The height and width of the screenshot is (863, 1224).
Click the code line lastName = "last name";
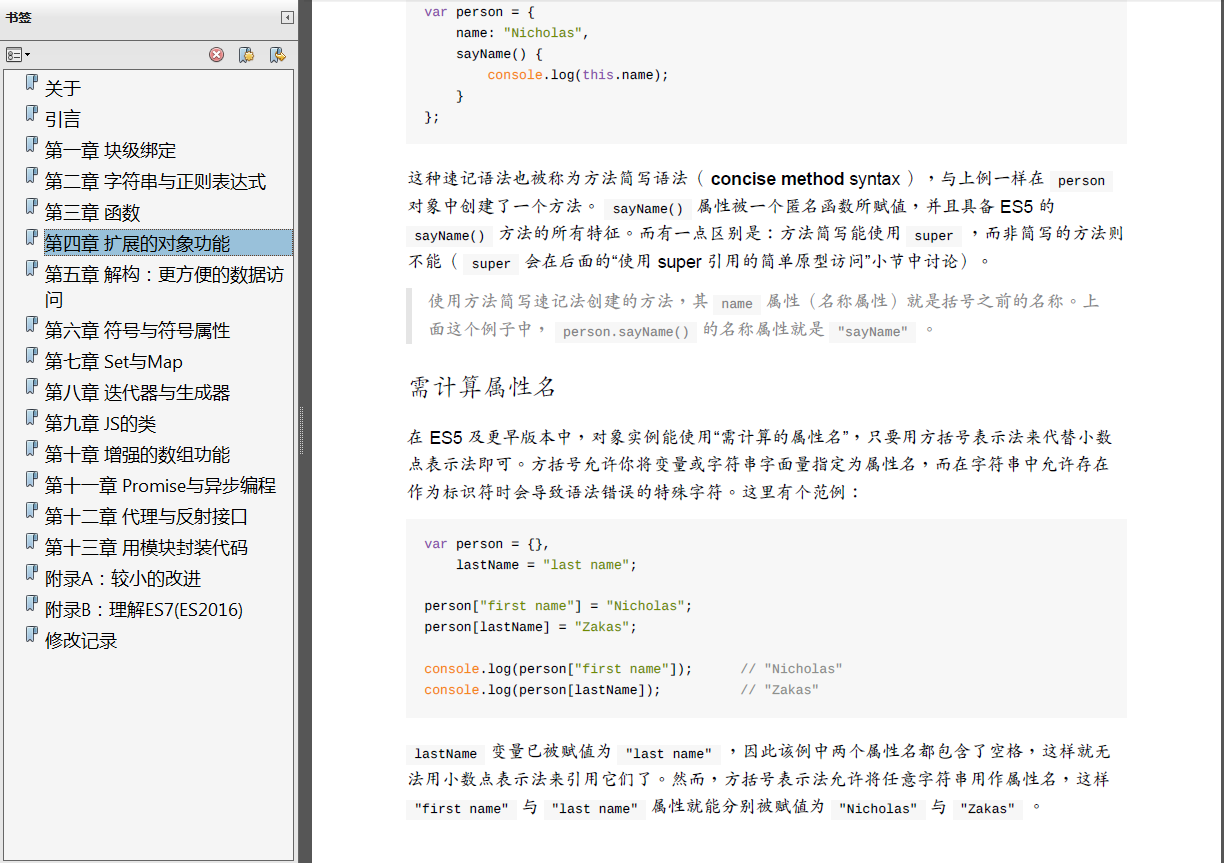click(546, 565)
